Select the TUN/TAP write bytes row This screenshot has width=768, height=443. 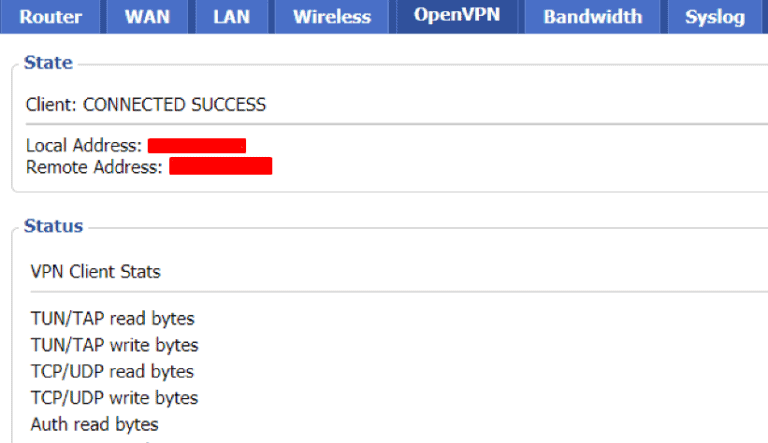tap(115, 345)
